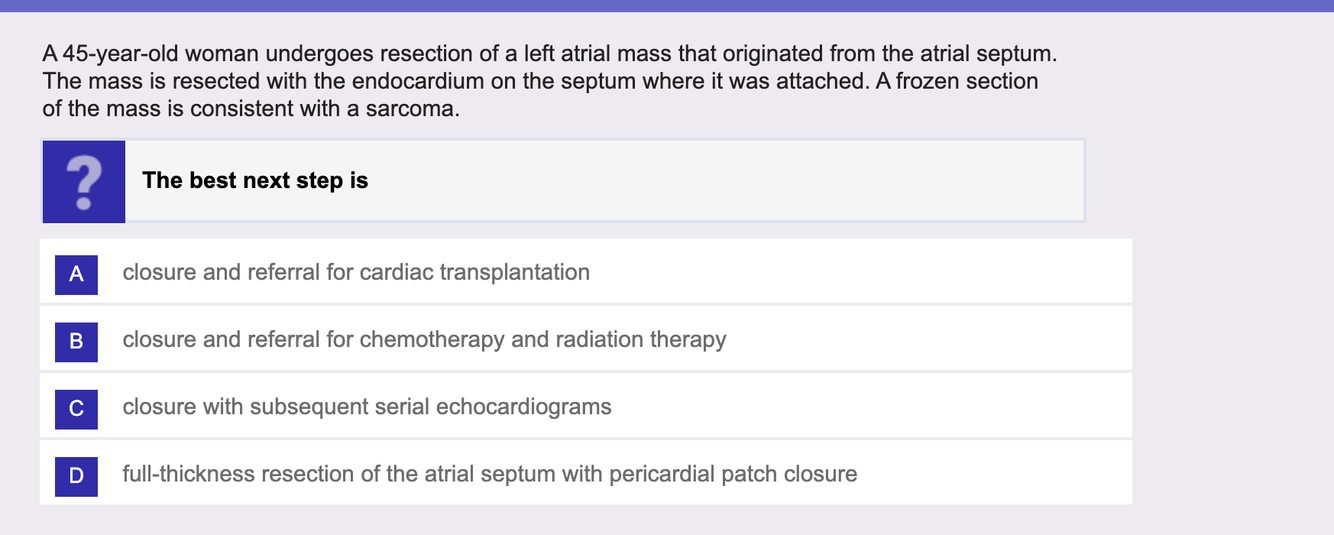Click 'The best next step is' heading

255,181
